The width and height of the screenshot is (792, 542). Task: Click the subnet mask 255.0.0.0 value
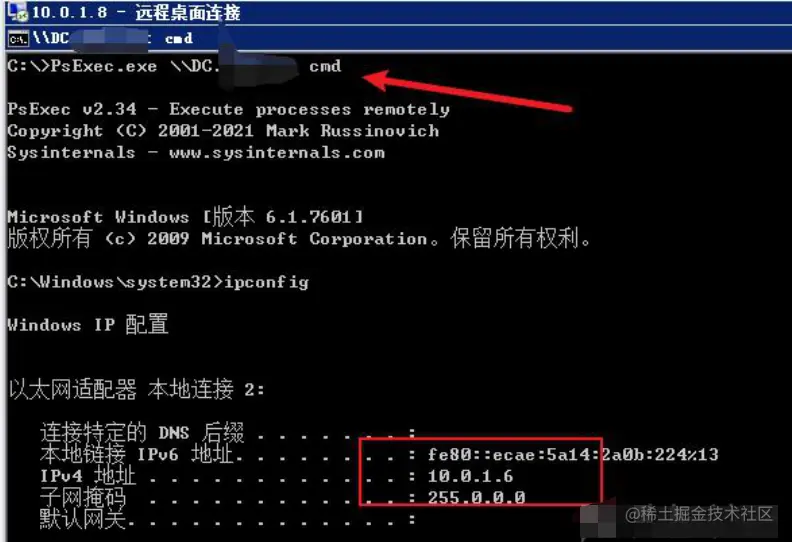tap(476, 498)
